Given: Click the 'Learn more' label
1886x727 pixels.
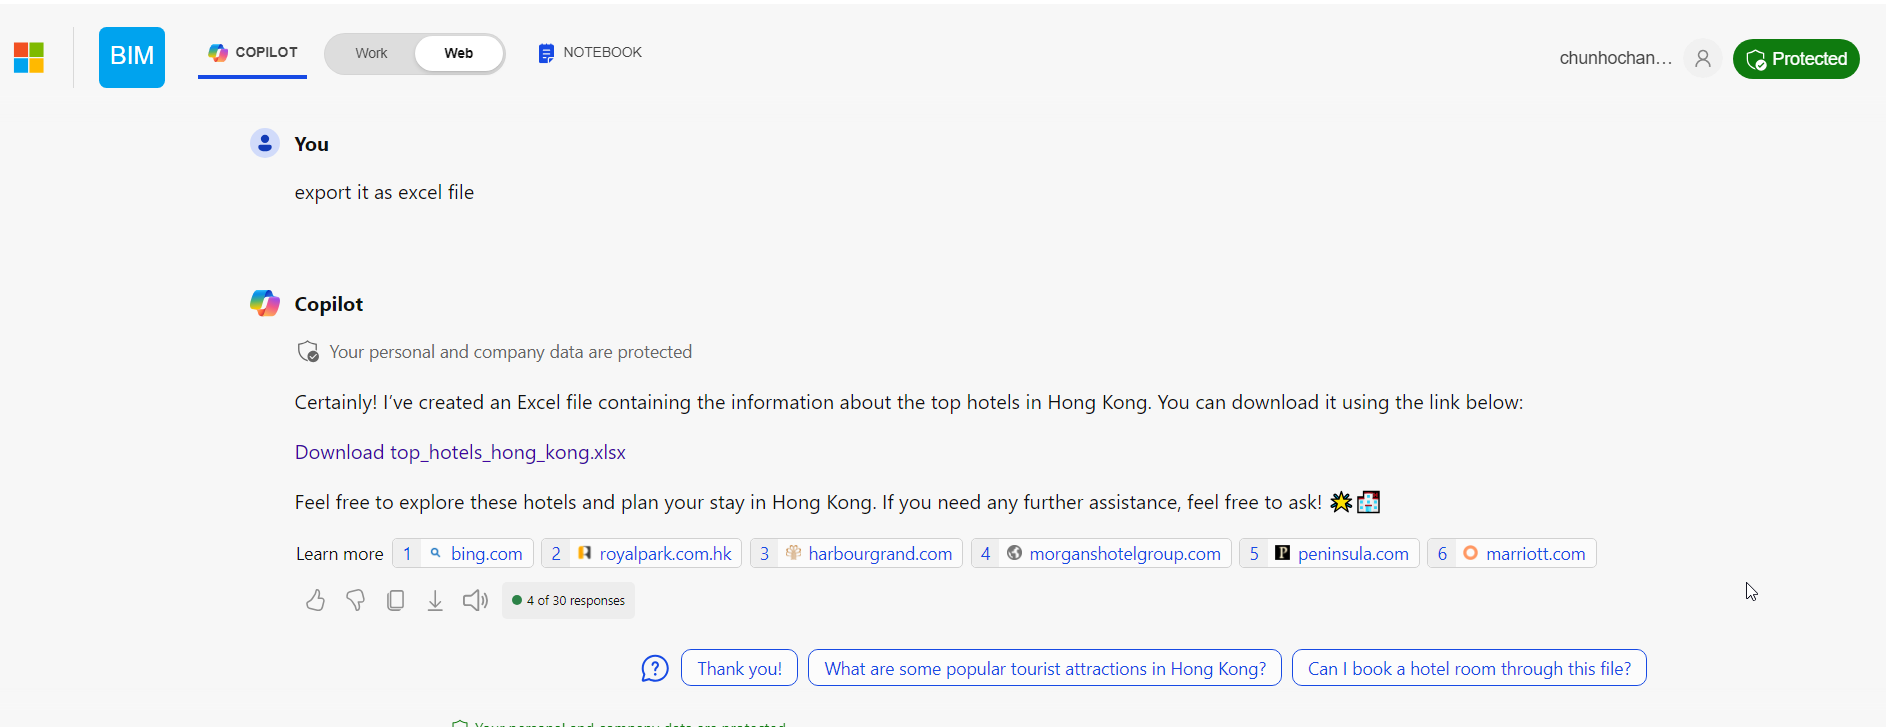Looking at the screenshot, I should pos(339,554).
